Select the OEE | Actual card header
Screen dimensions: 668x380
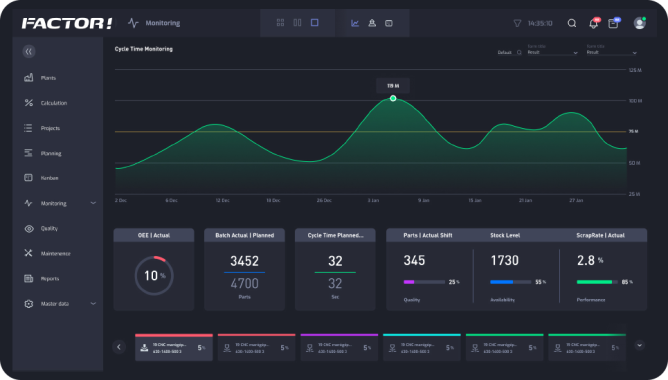coord(154,235)
